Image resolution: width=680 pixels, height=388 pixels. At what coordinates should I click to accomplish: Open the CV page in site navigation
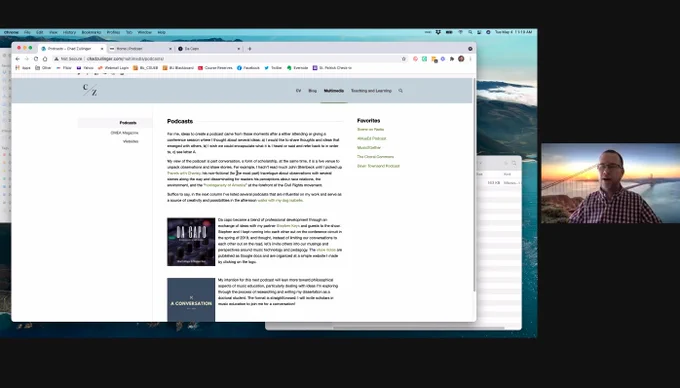point(298,91)
